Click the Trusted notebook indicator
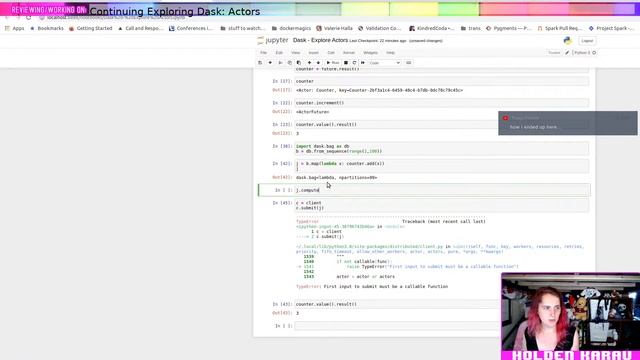The width and height of the screenshot is (640, 360). pyautogui.click(x=554, y=53)
